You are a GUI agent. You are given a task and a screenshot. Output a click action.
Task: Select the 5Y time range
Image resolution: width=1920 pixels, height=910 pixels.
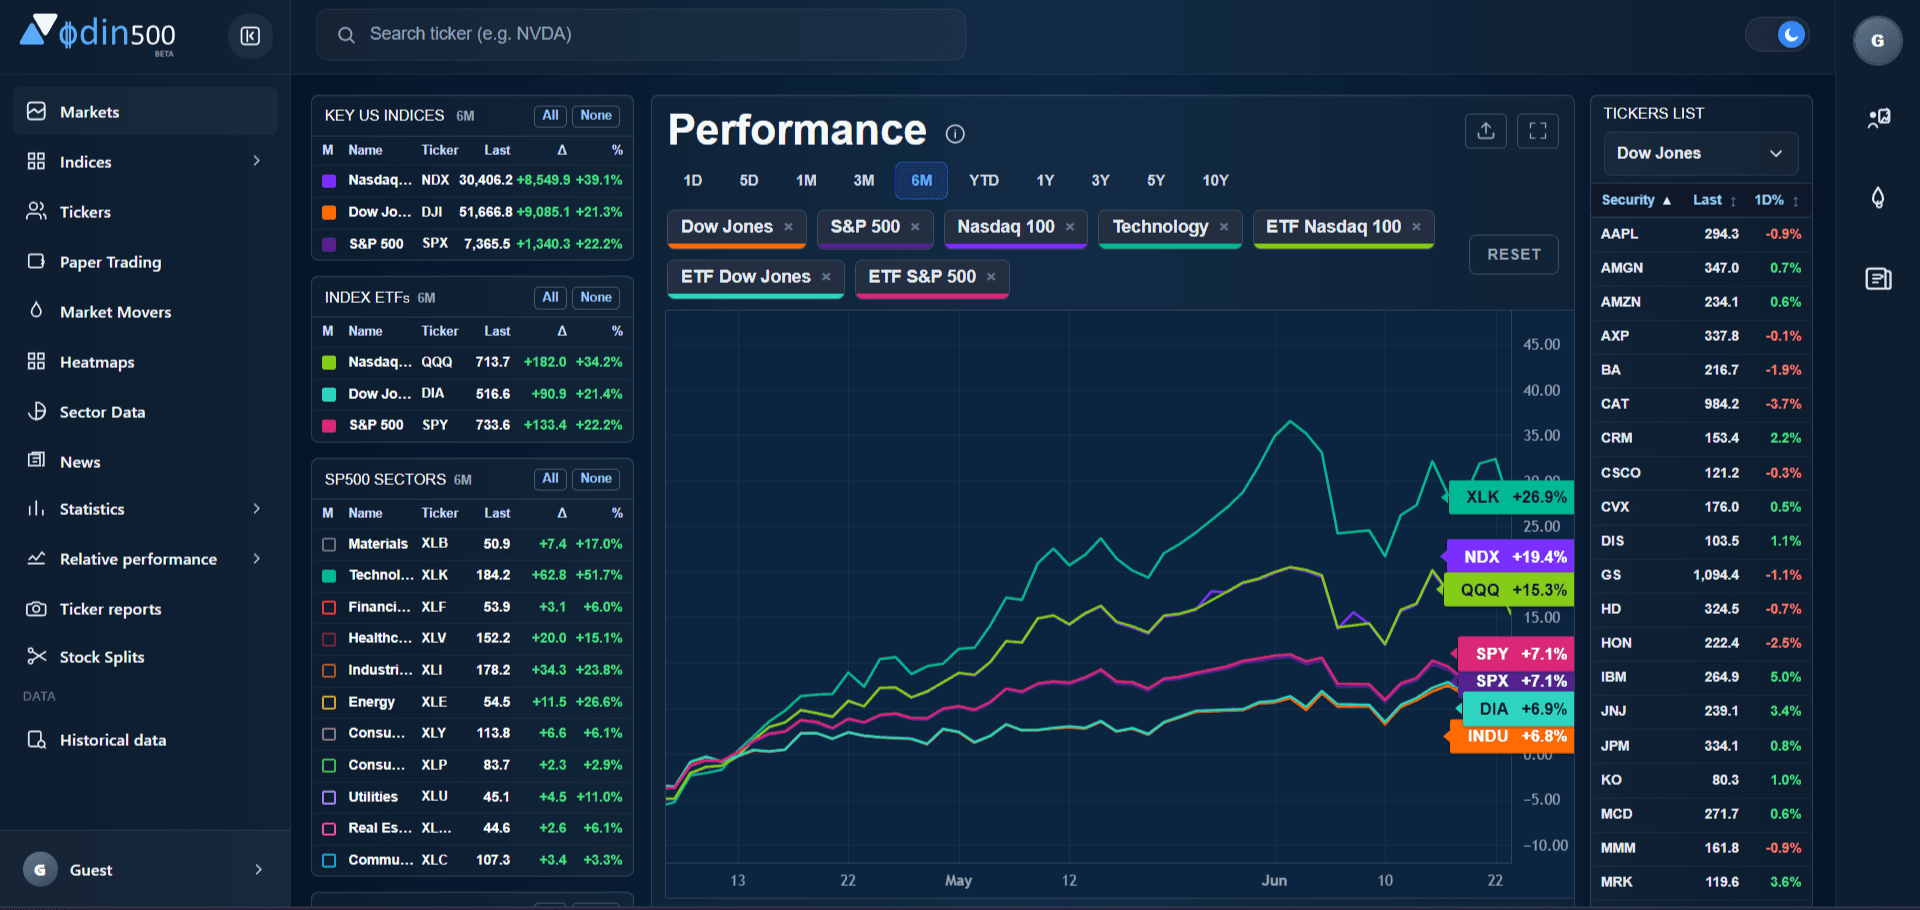[1156, 180]
